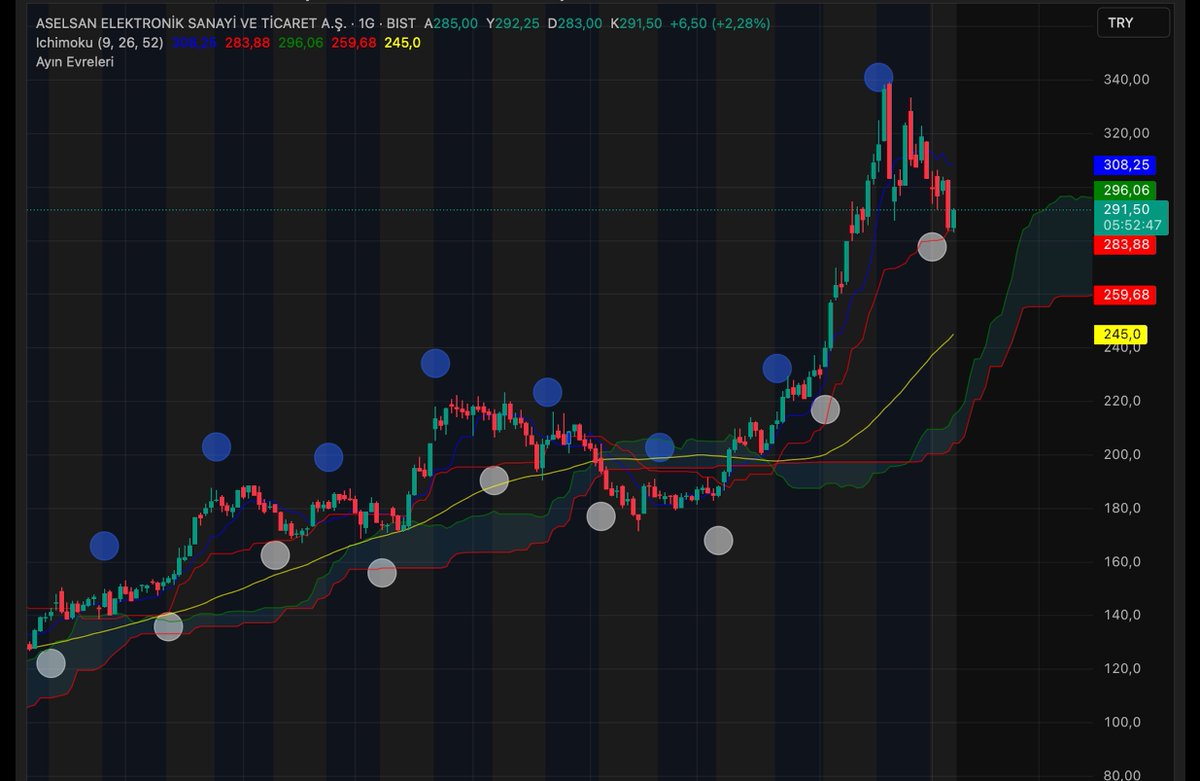Open the TRY currency selector

coord(1133,22)
